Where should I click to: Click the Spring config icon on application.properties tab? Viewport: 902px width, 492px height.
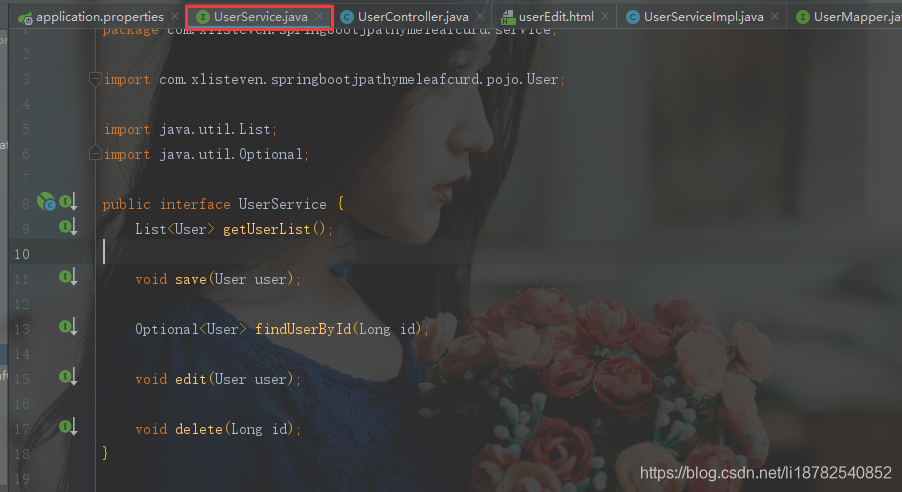point(25,18)
